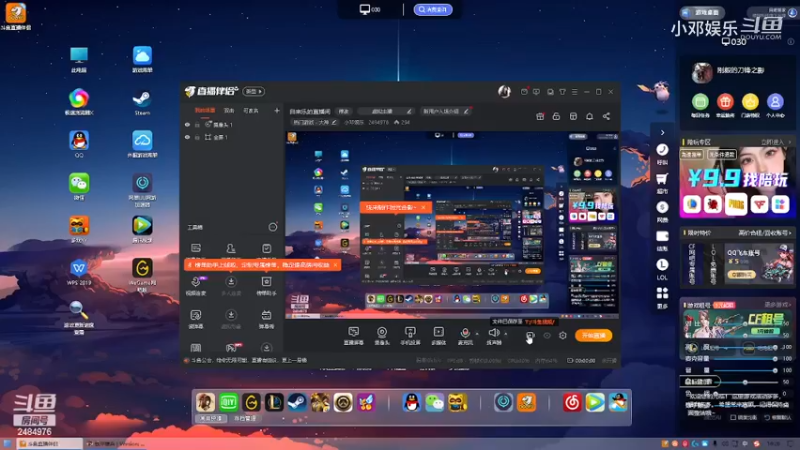Start live streaming with orange button

point(593,335)
